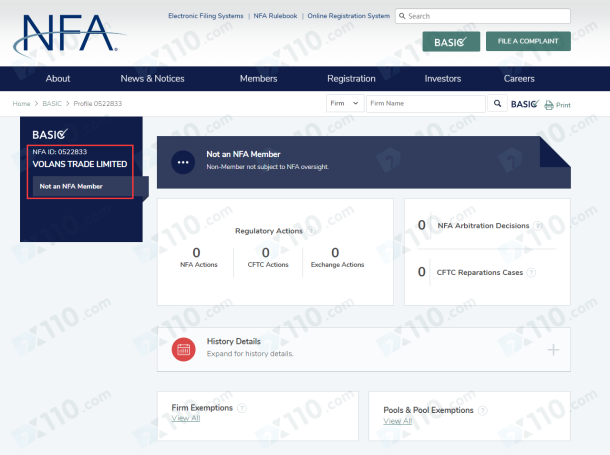Click the History Details heading

point(234,341)
